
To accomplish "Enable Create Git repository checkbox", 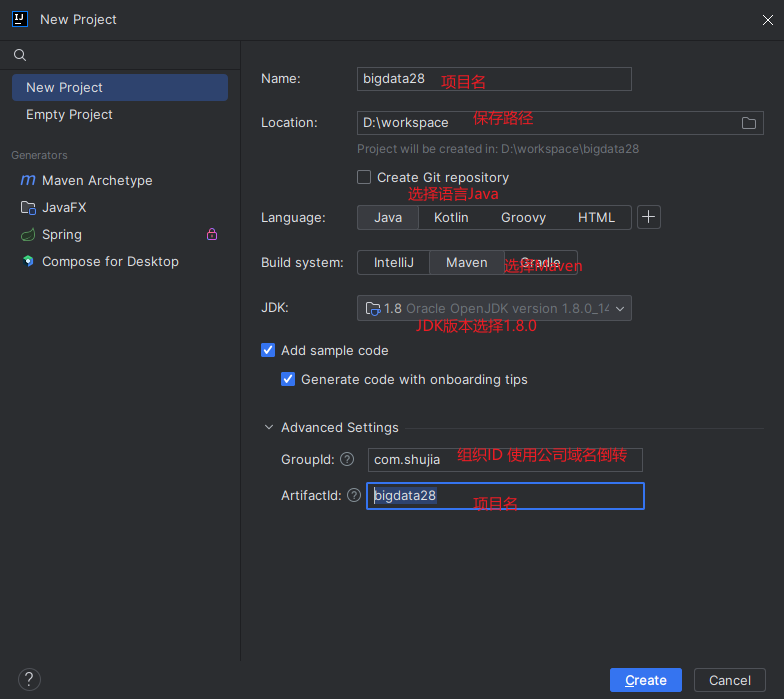I will (x=364, y=177).
